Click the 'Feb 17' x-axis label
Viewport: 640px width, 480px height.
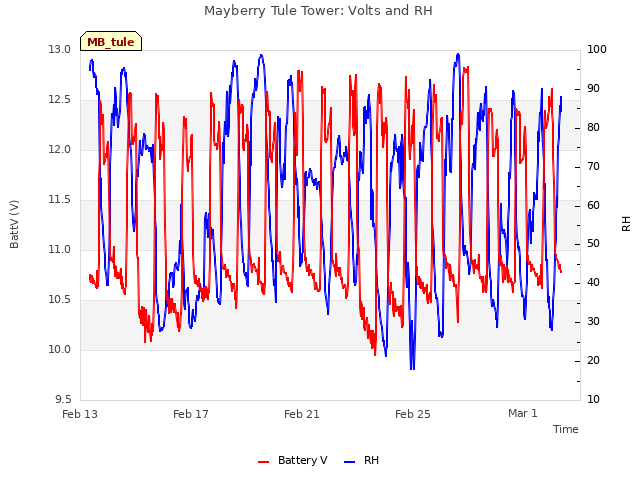click(x=191, y=414)
